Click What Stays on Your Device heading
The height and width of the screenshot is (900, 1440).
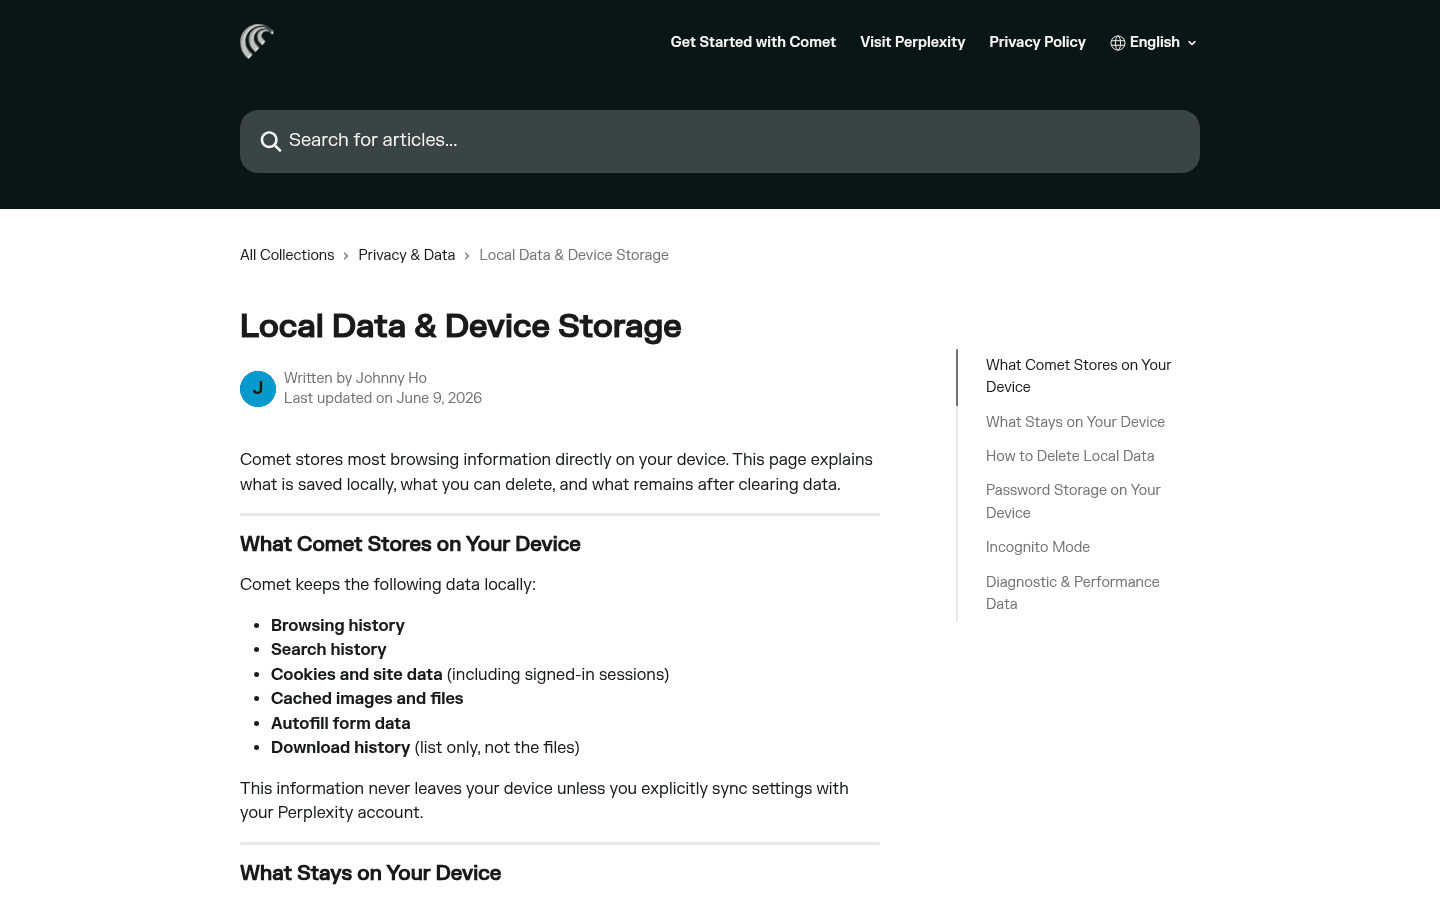click(370, 873)
